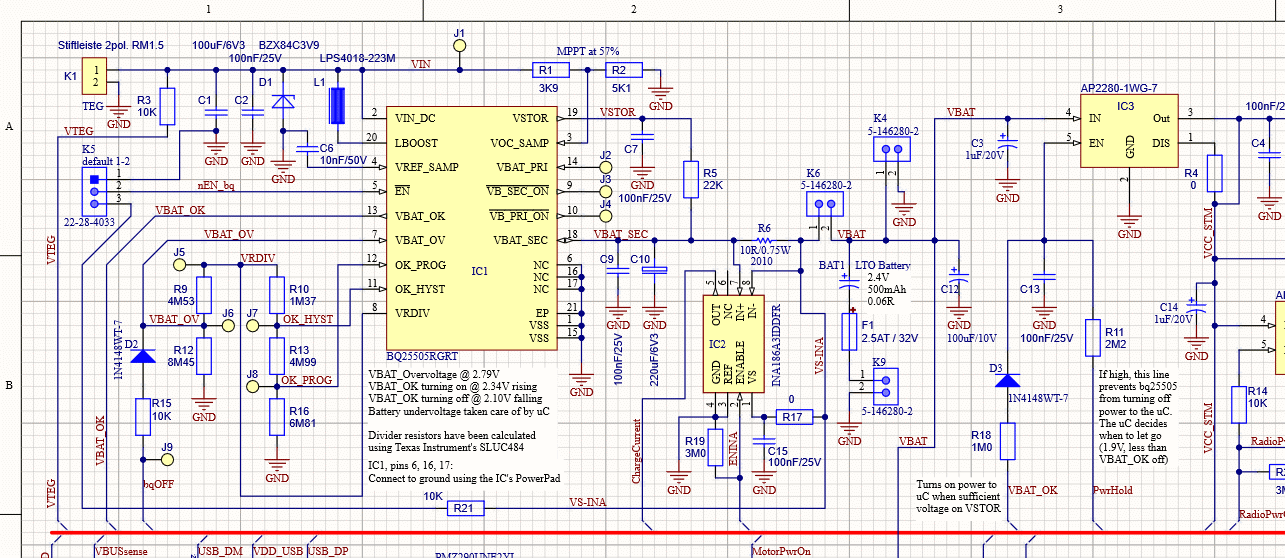1285x558 pixels.
Task: Select resistor R16 6M81
Action: coord(276,415)
